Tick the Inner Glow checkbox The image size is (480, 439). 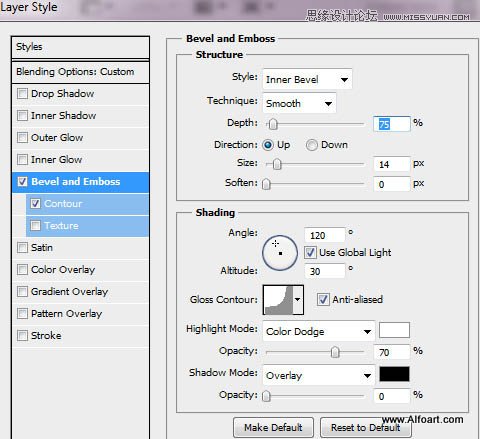[22, 160]
